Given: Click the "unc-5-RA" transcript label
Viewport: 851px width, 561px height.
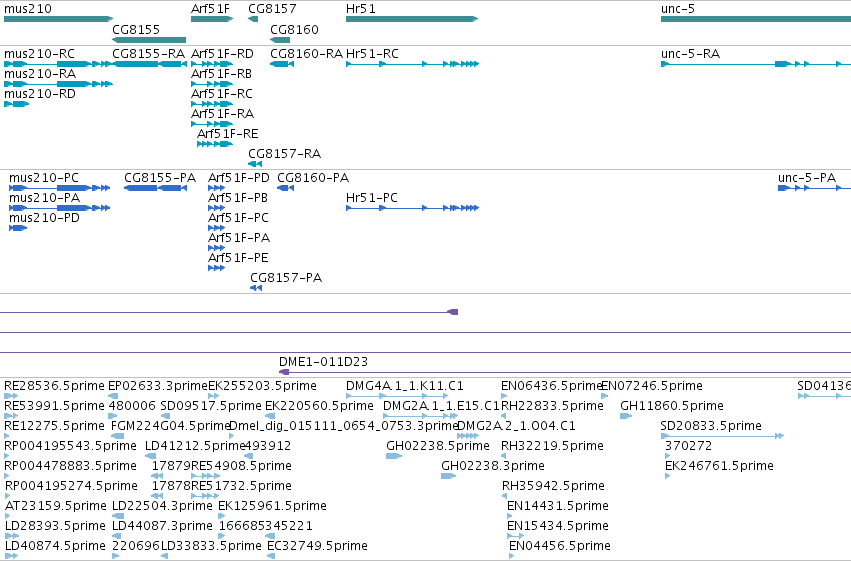Looking at the screenshot, I should 690,54.
